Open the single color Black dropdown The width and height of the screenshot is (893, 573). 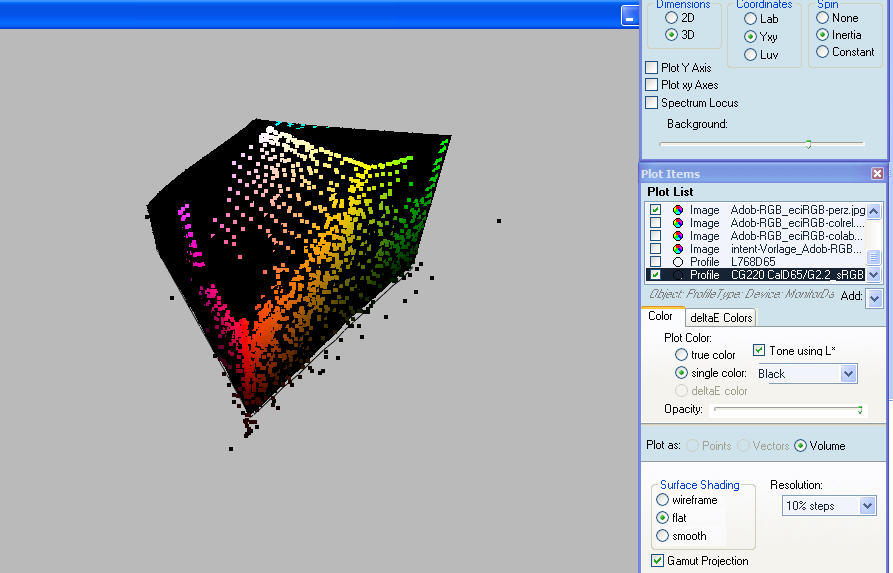848,374
